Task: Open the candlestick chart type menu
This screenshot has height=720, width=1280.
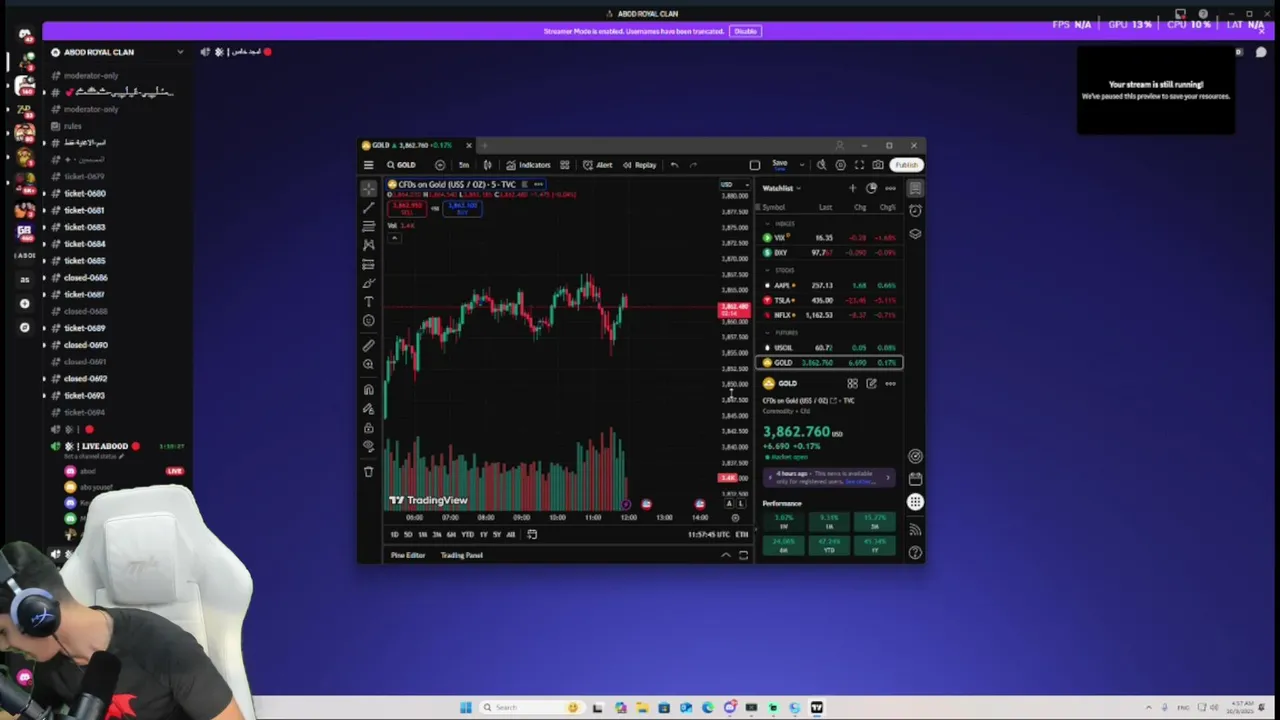Action: click(488, 165)
